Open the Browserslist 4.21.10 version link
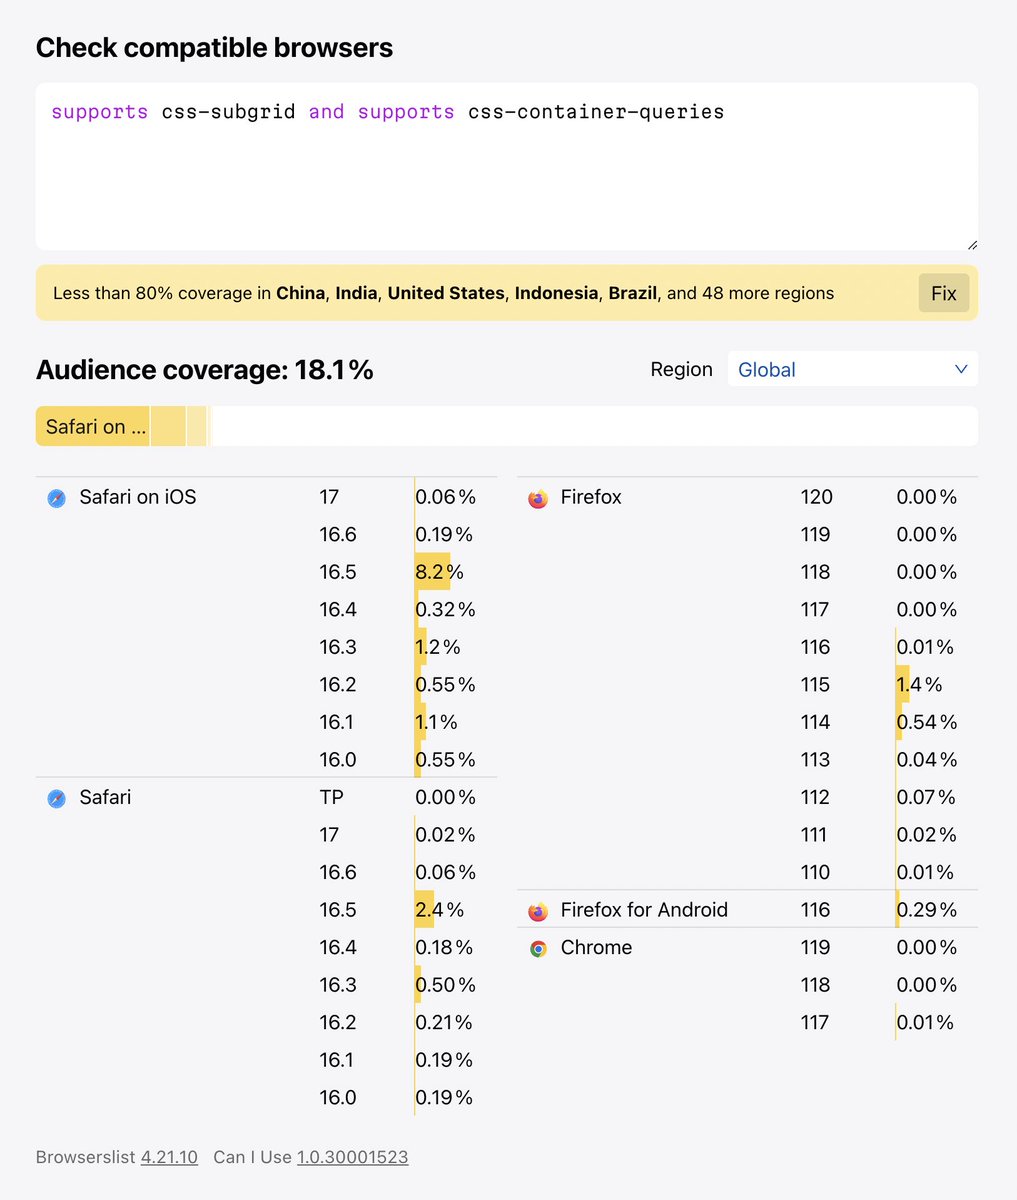1017x1200 pixels. 169,1157
